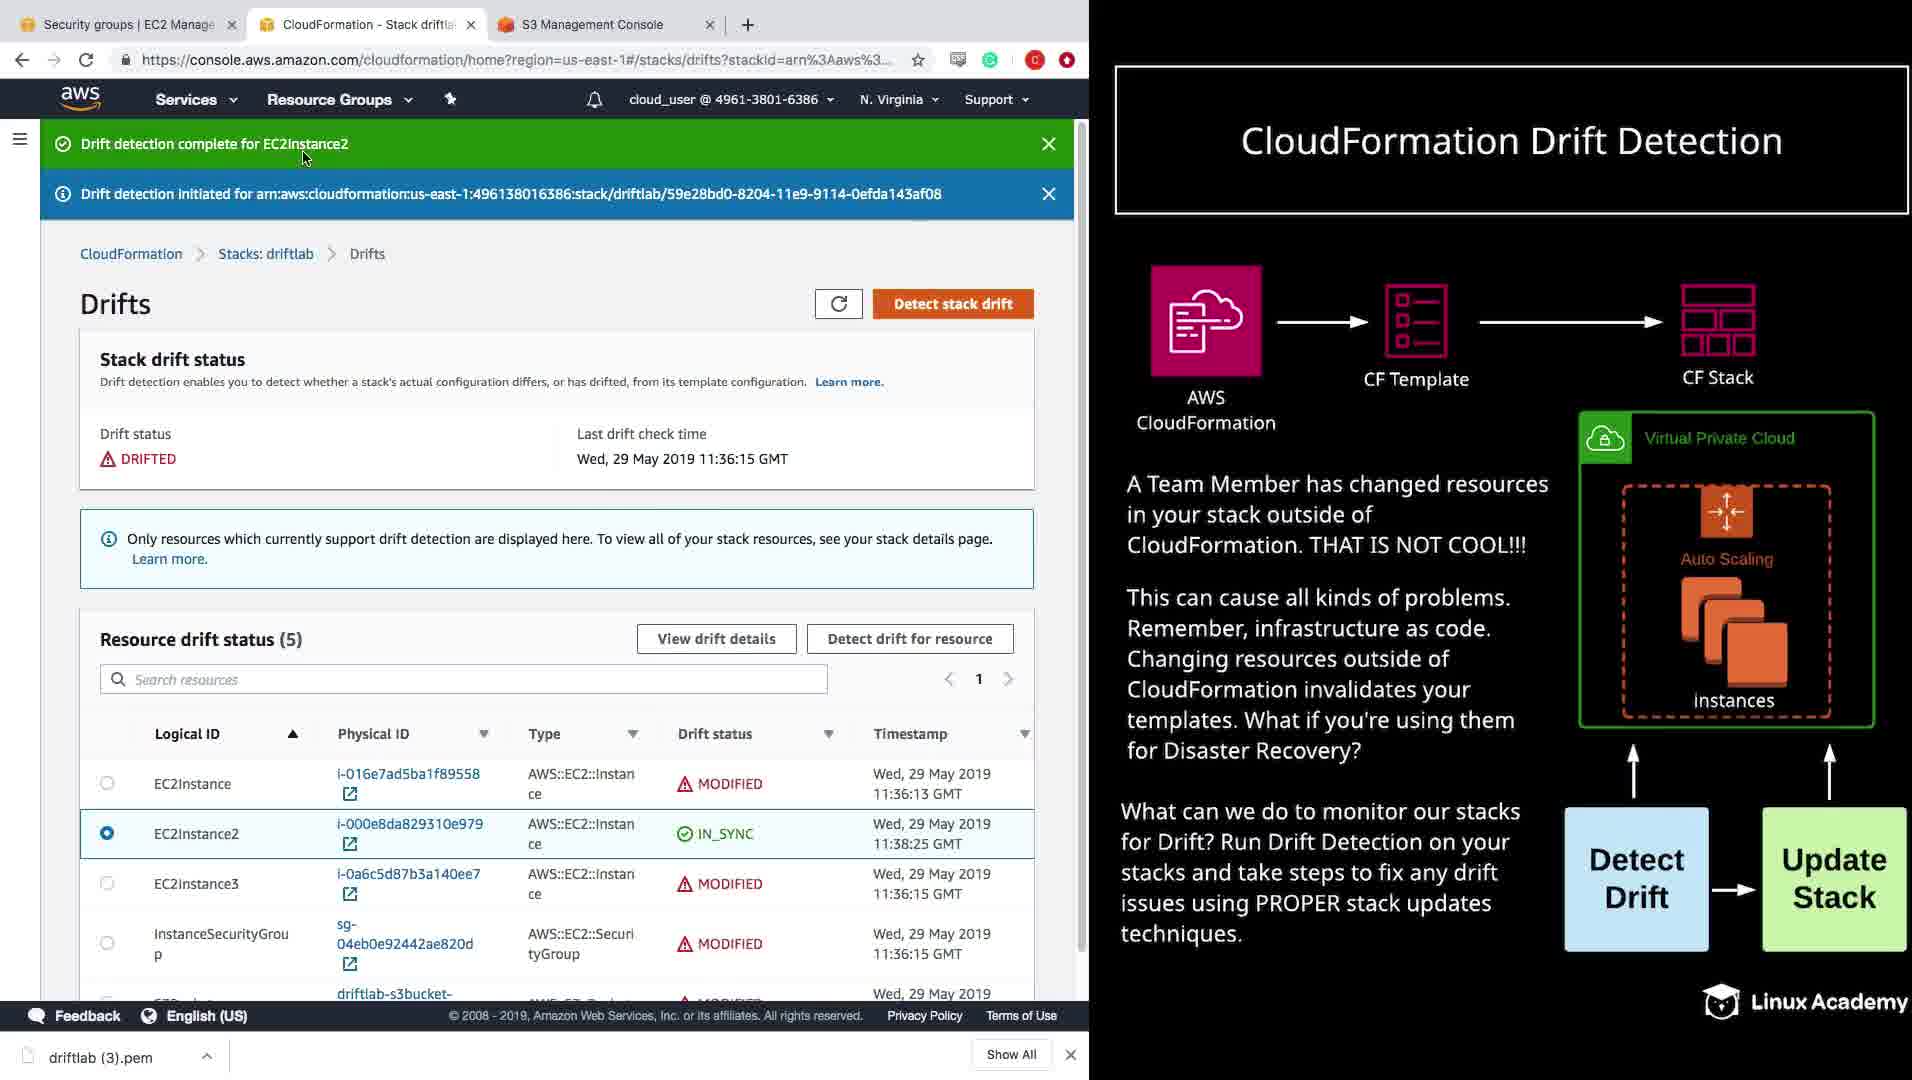Open the Resource Groups dropdown
This screenshot has width=1912, height=1080.
340,100
